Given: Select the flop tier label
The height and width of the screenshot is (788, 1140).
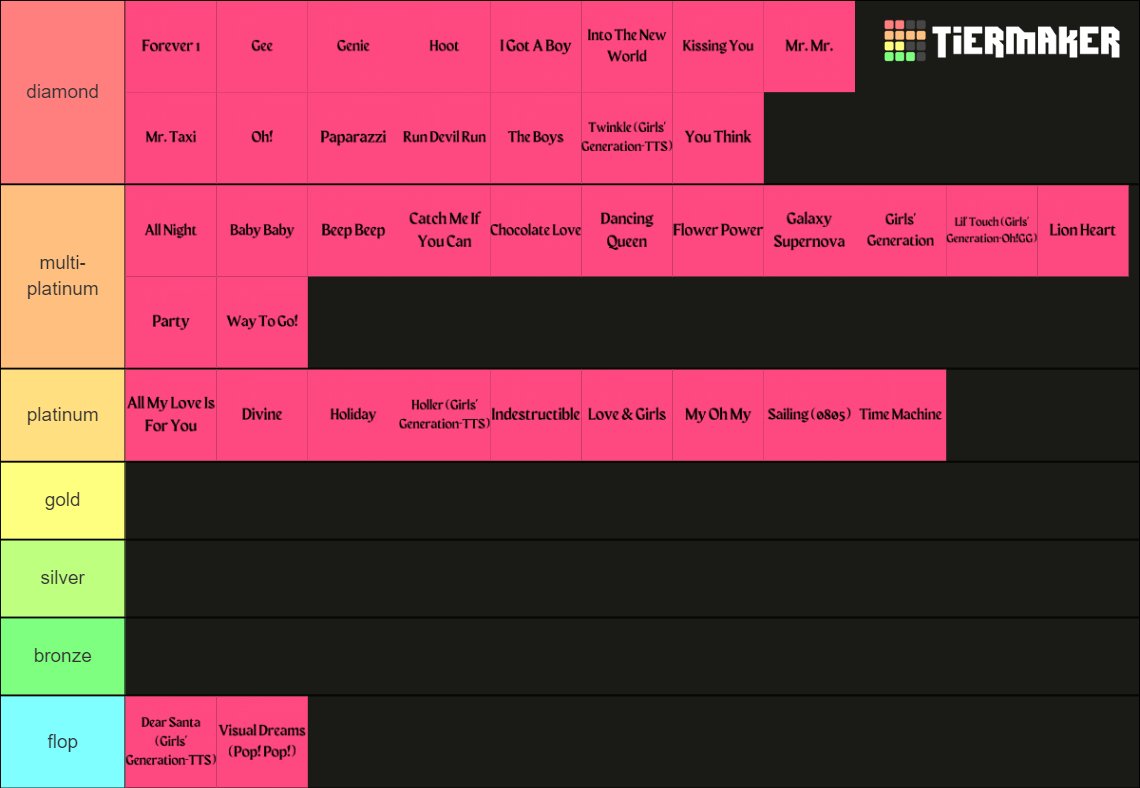Looking at the screenshot, I should click(62, 742).
